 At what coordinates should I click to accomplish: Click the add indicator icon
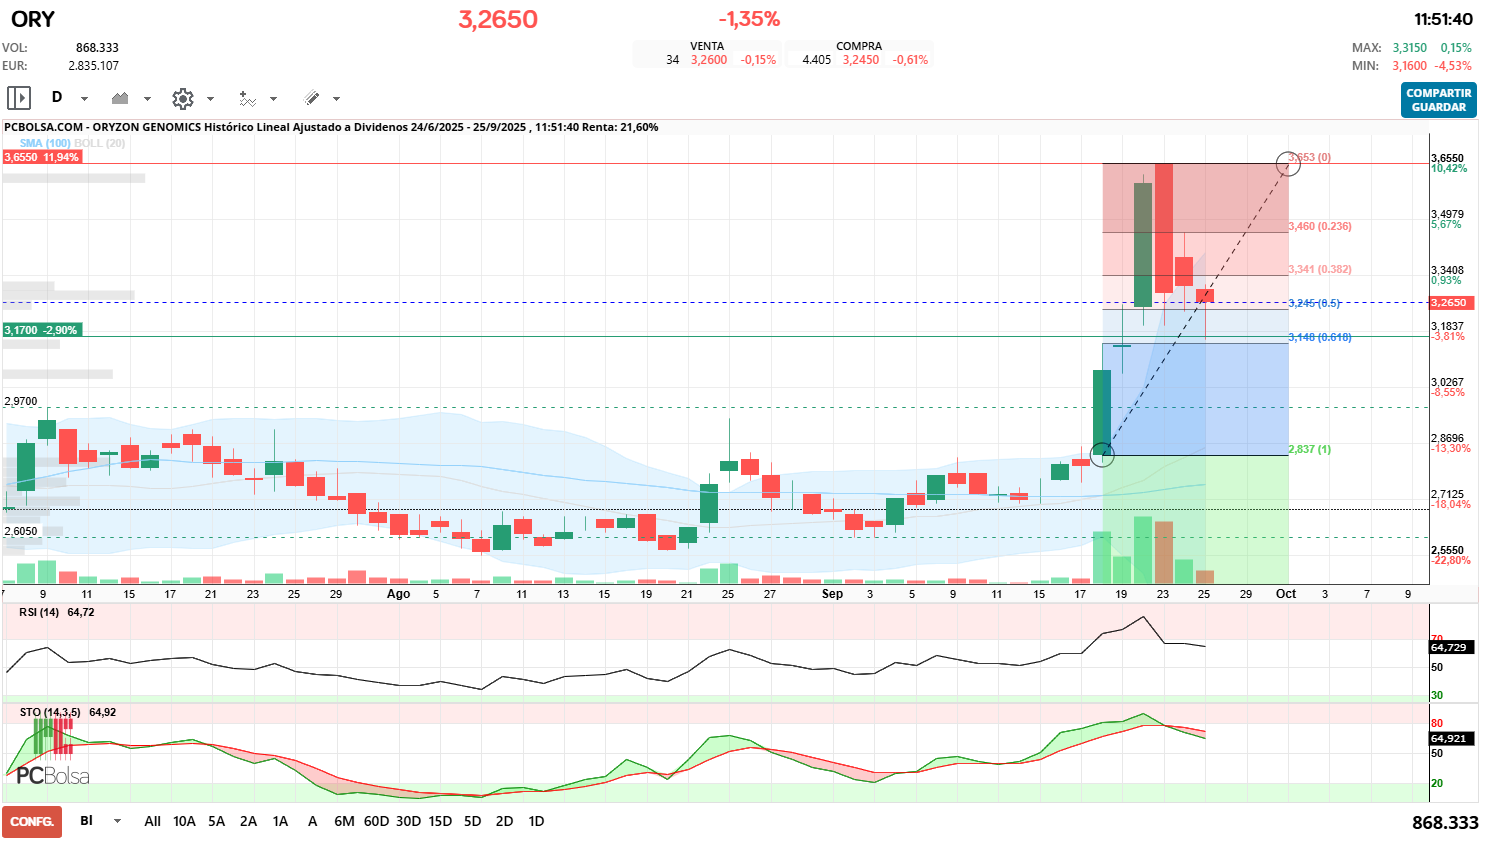pyautogui.click(x=247, y=98)
